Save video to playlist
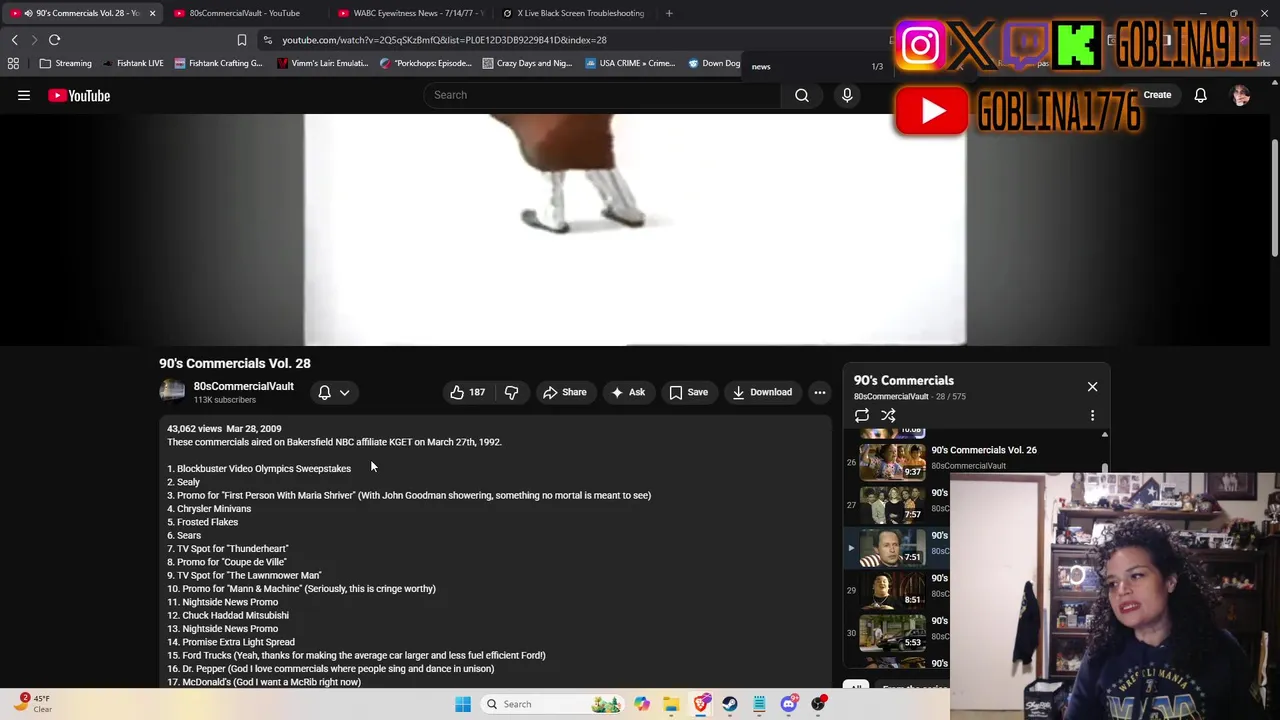1280x720 pixels. pyautogui.click(x=689, y=392)
